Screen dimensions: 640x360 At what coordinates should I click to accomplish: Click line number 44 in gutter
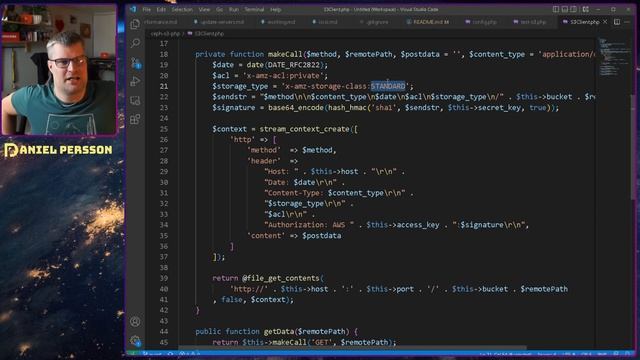point(164,332)
